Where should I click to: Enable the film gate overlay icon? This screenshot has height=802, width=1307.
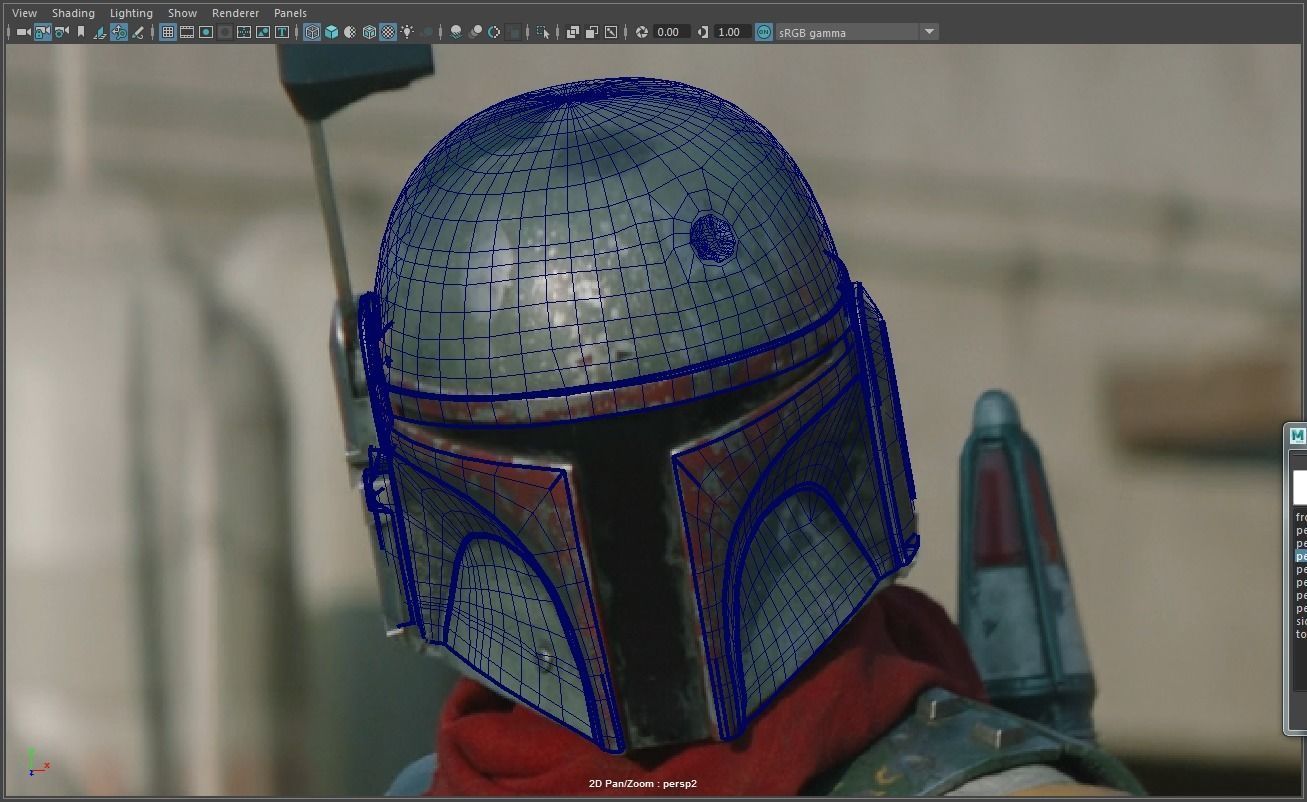click(x=187, y=32)
